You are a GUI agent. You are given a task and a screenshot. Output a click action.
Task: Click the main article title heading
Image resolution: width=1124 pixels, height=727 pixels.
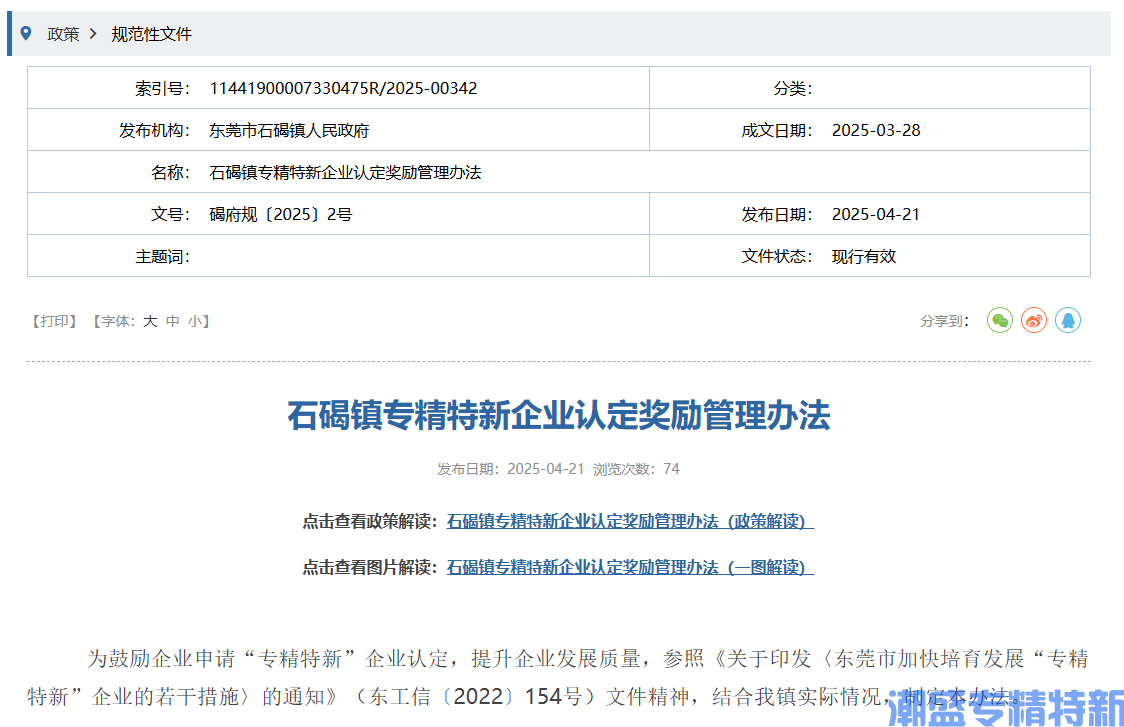tap(558, 416)
